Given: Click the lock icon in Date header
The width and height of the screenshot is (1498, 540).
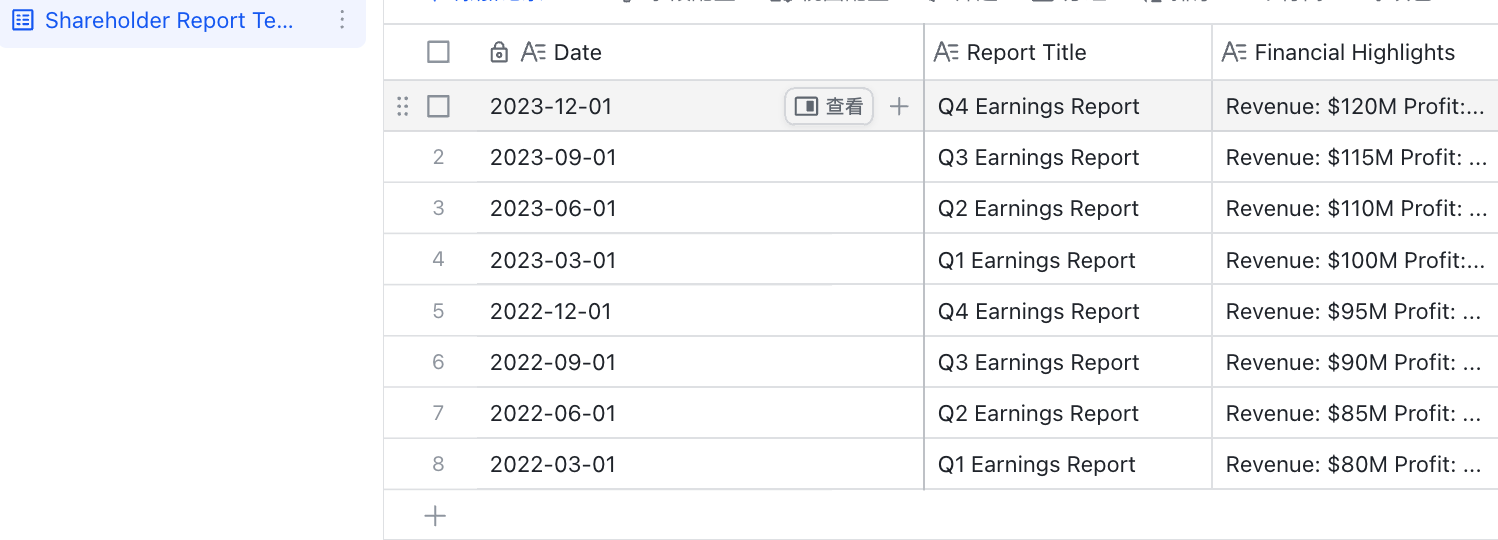Looking at the screenshot, I should 499,53.
